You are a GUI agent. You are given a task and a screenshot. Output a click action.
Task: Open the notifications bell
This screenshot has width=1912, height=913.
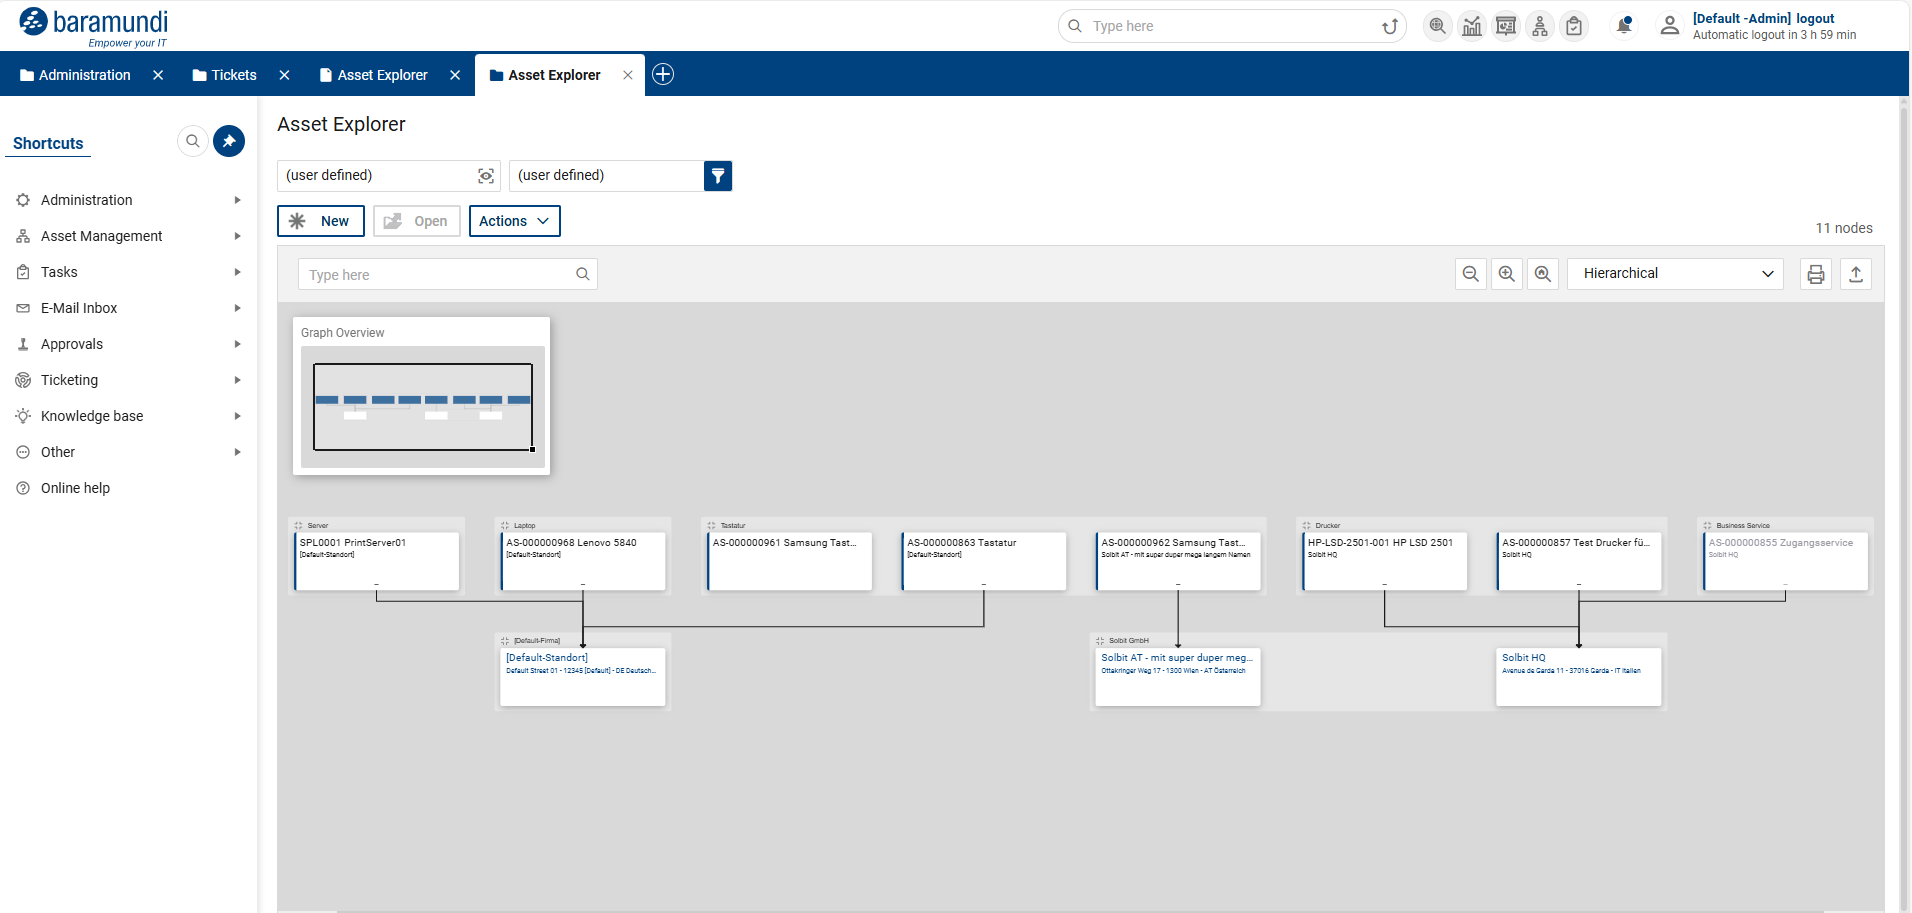(x=1622, y=24)
